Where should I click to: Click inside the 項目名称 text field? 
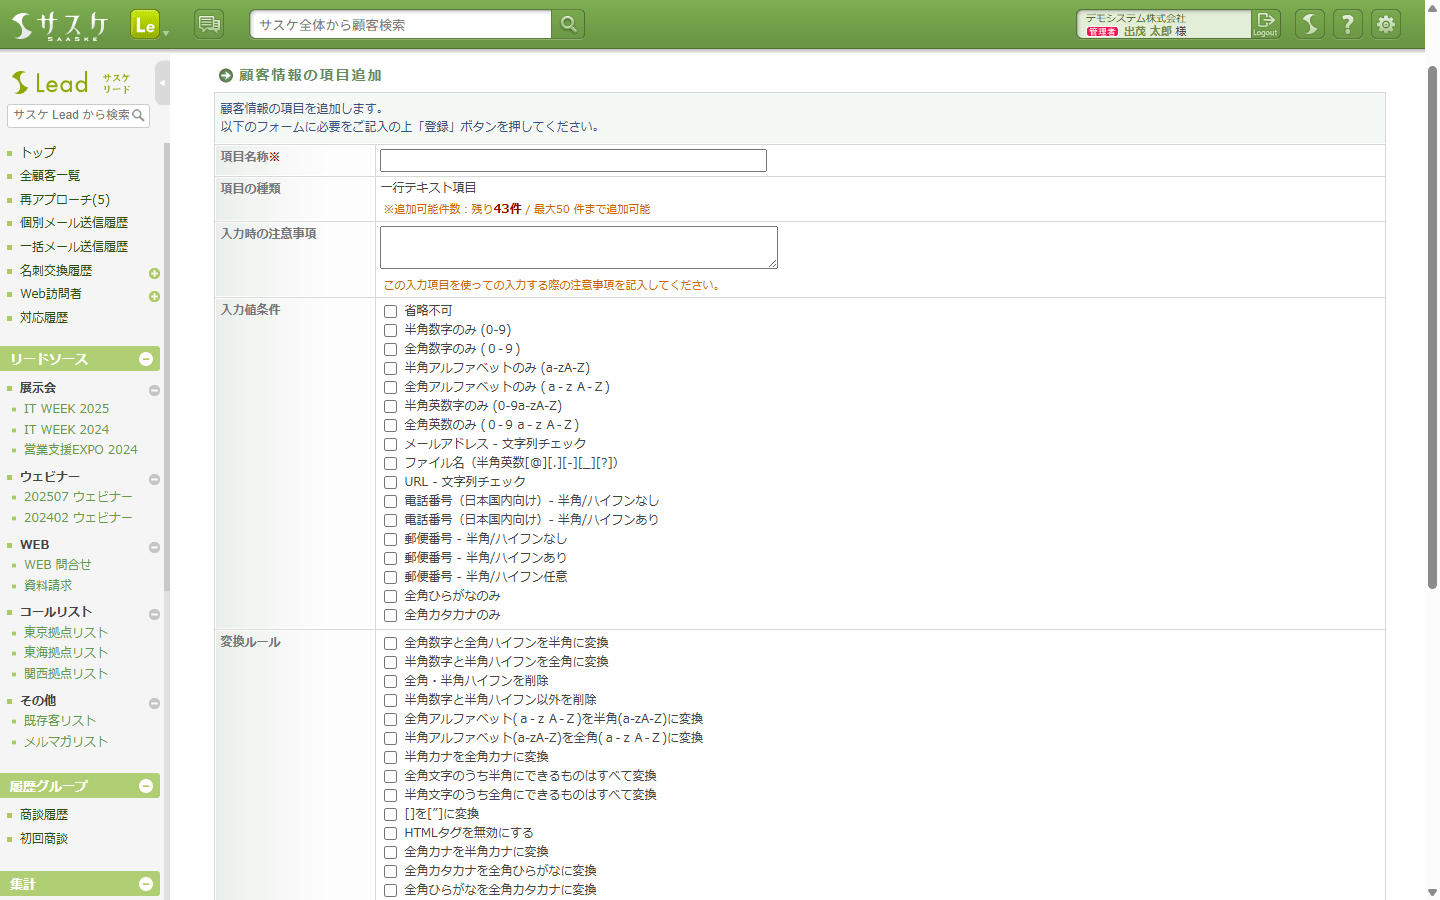[572, 160]
